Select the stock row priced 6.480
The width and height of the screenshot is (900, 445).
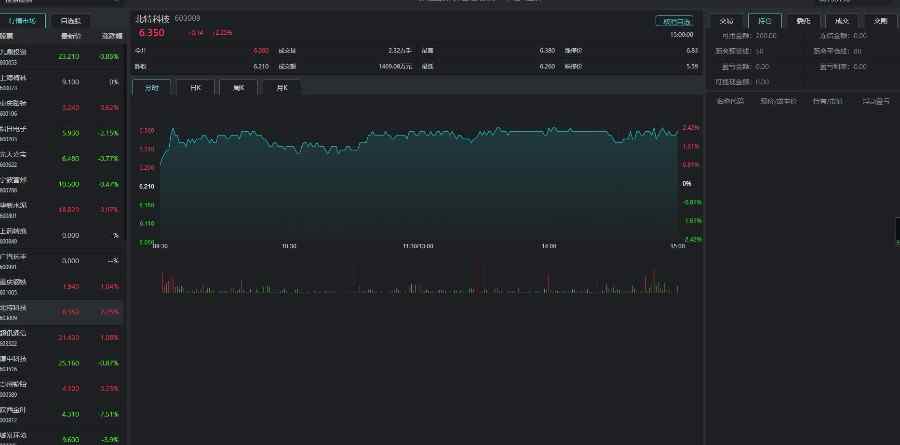point(61,158)
